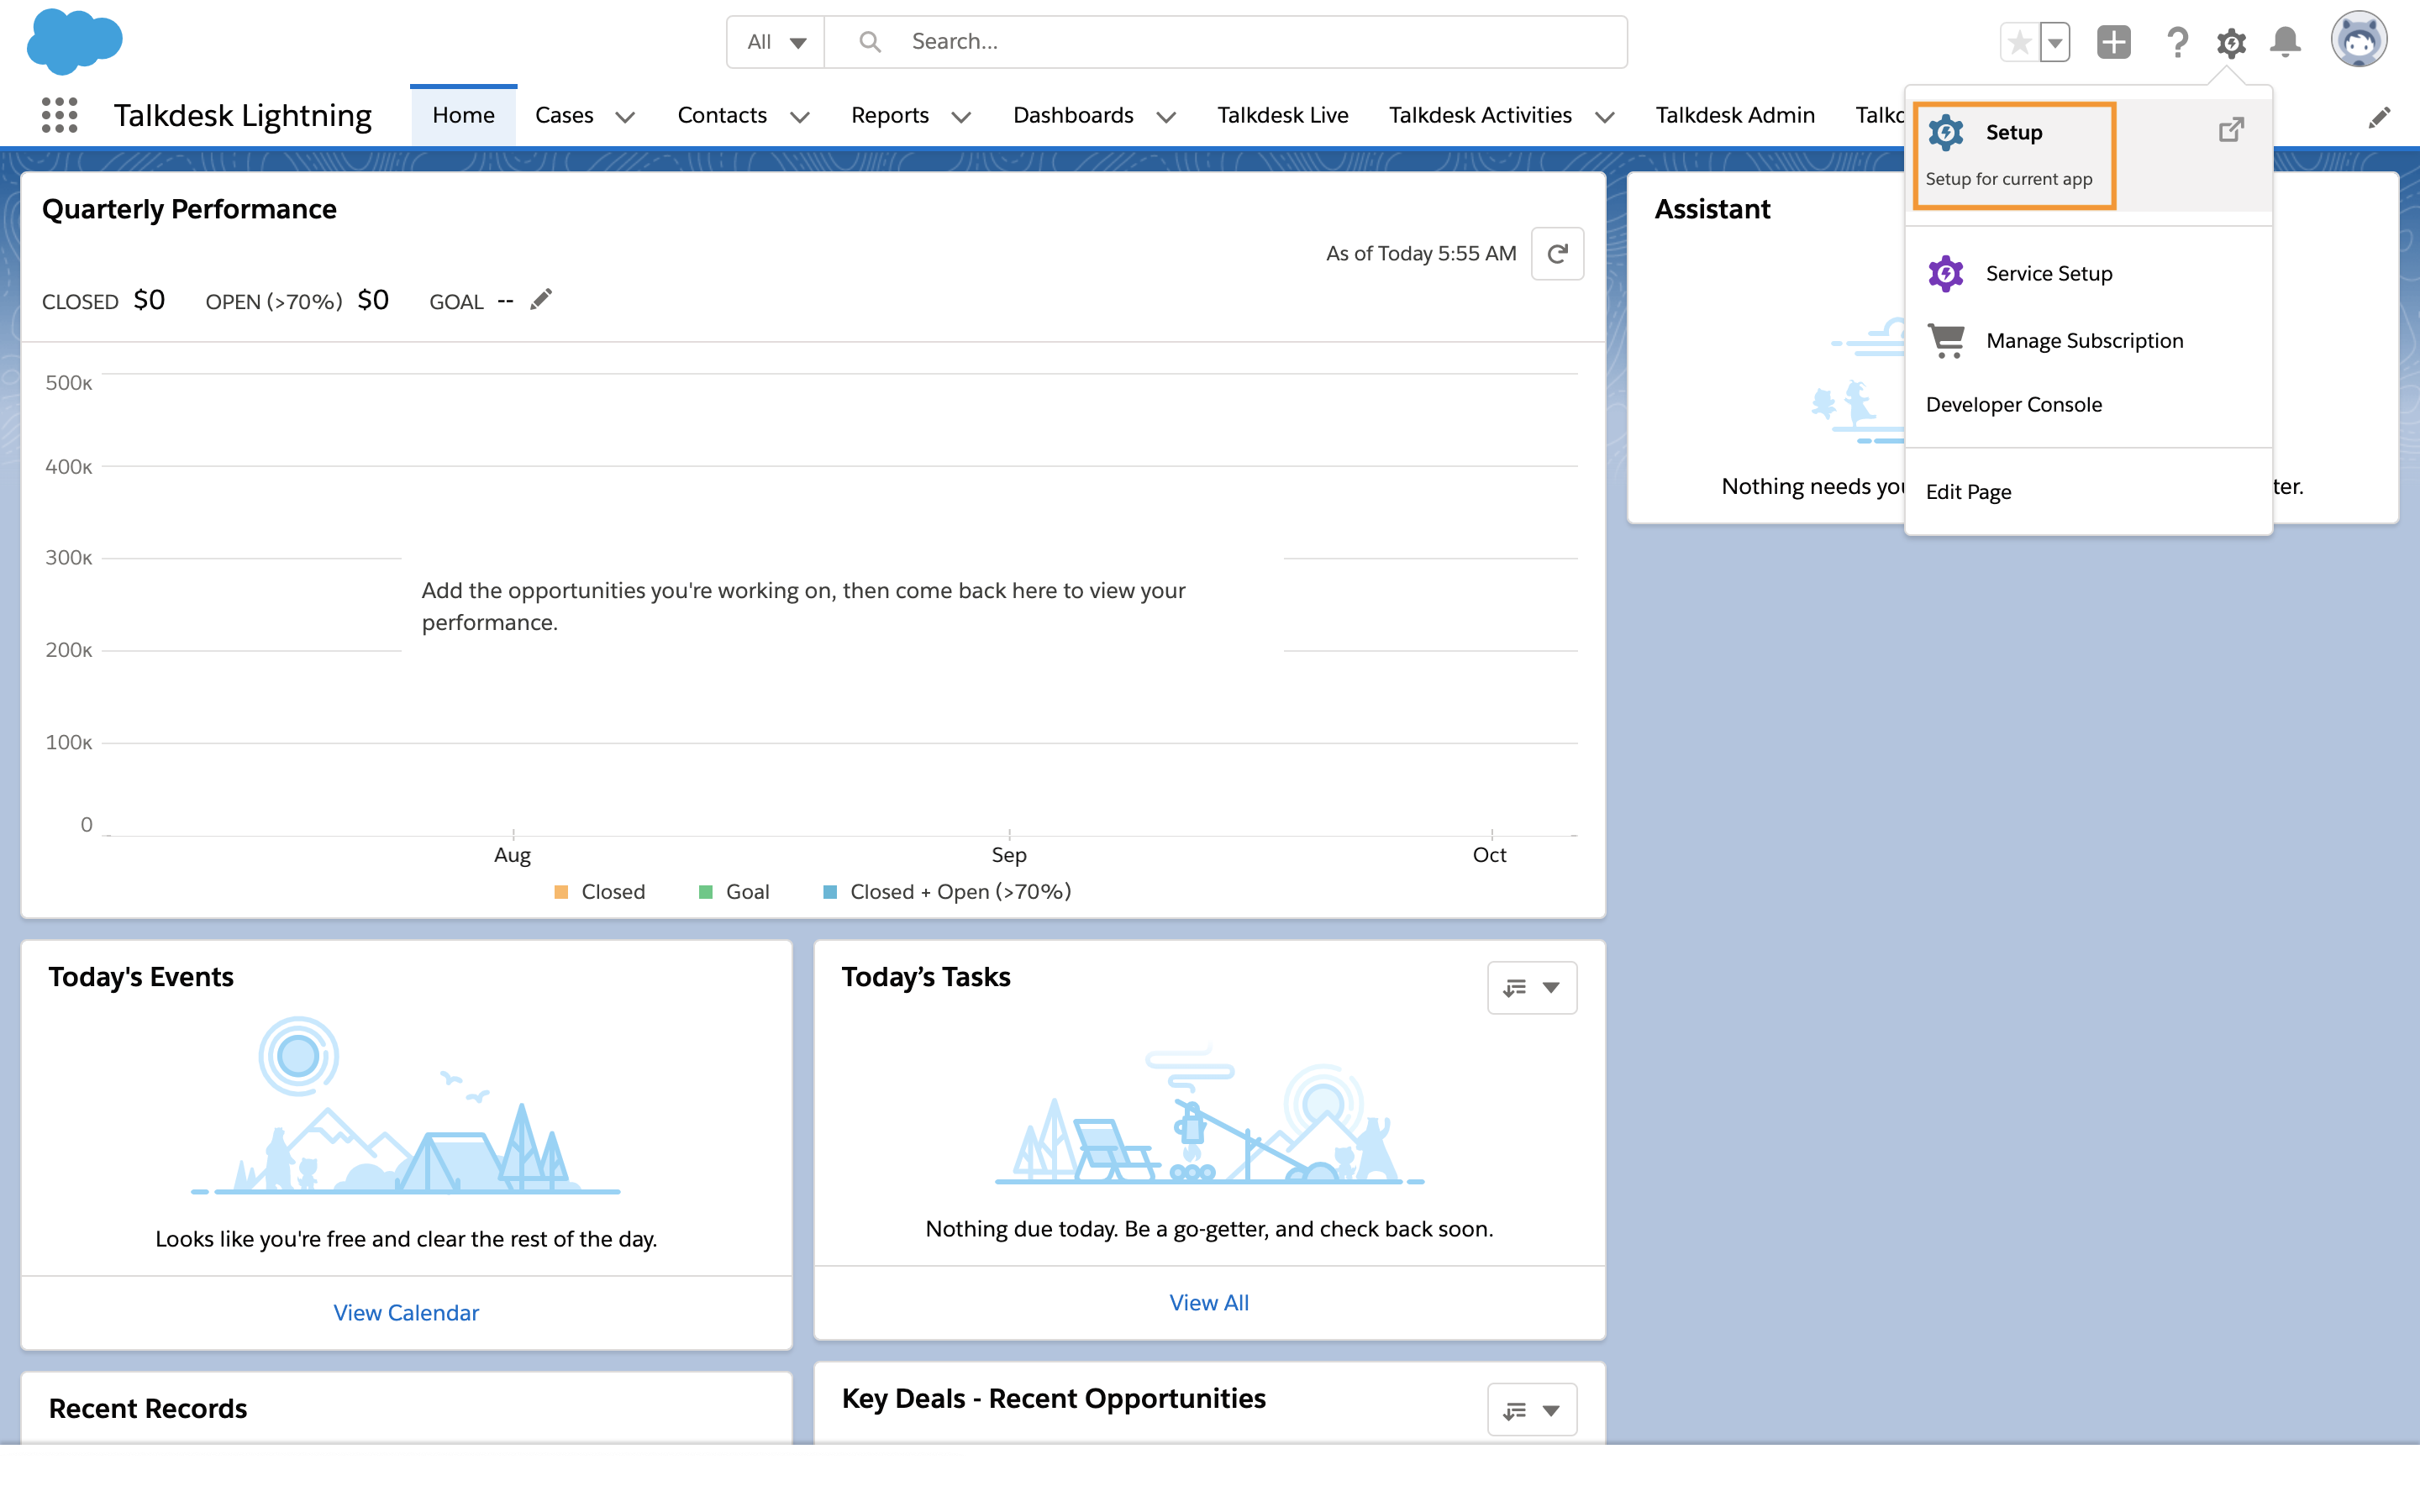Open the App Launcher grid icon
This screenshot has width=2420, height=1512.
tap(60, 115)
